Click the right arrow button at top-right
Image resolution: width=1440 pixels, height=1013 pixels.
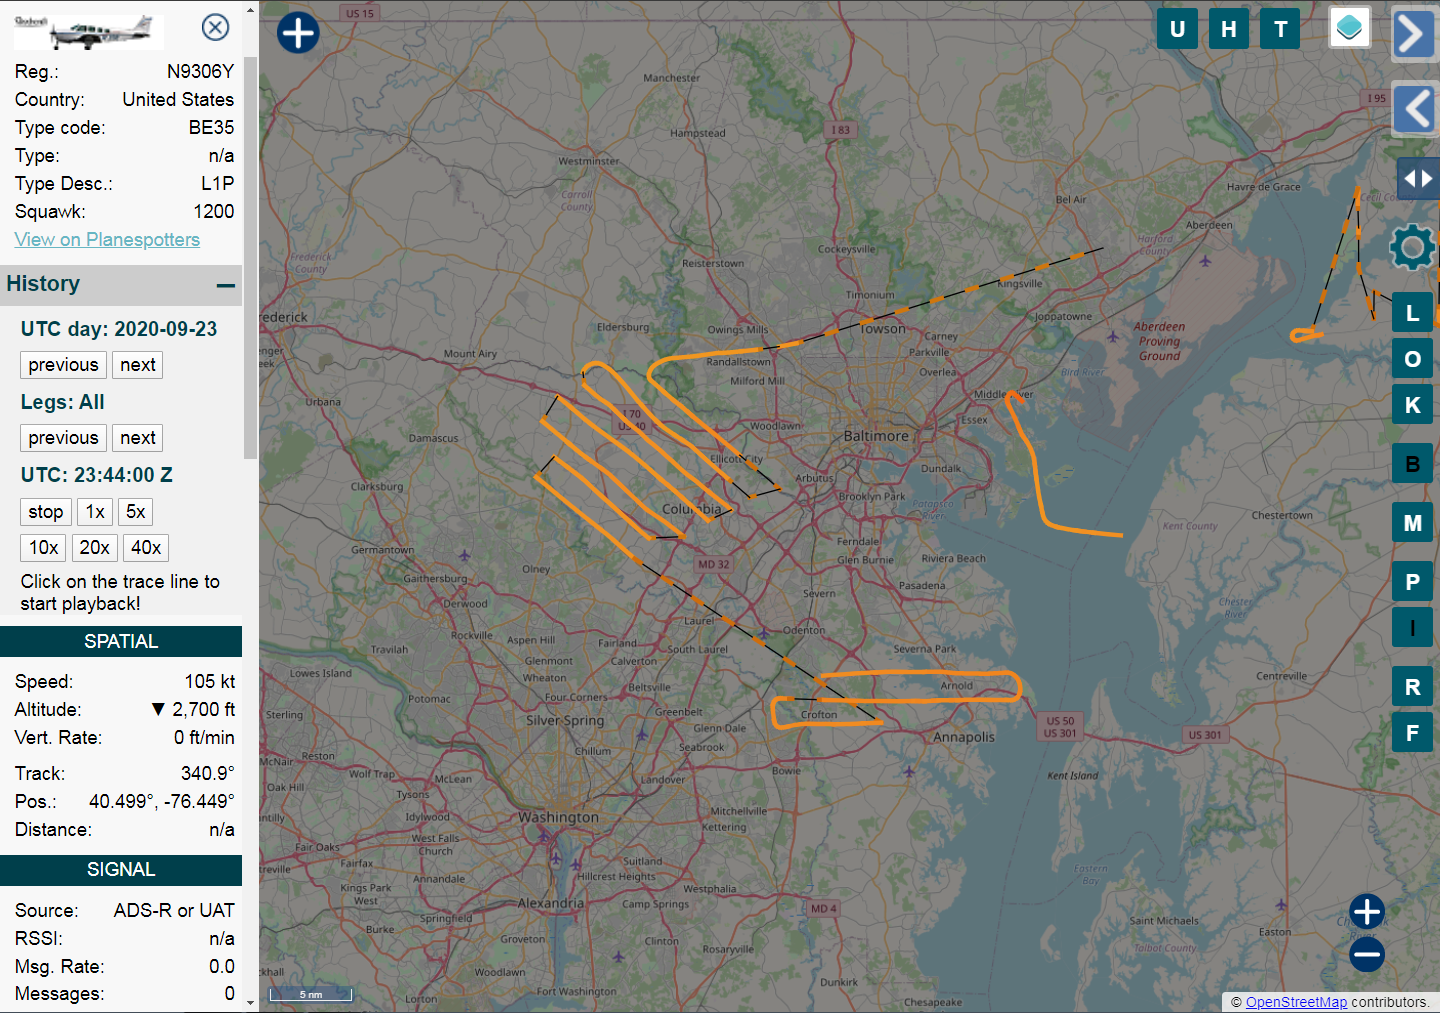[1412, 34]
